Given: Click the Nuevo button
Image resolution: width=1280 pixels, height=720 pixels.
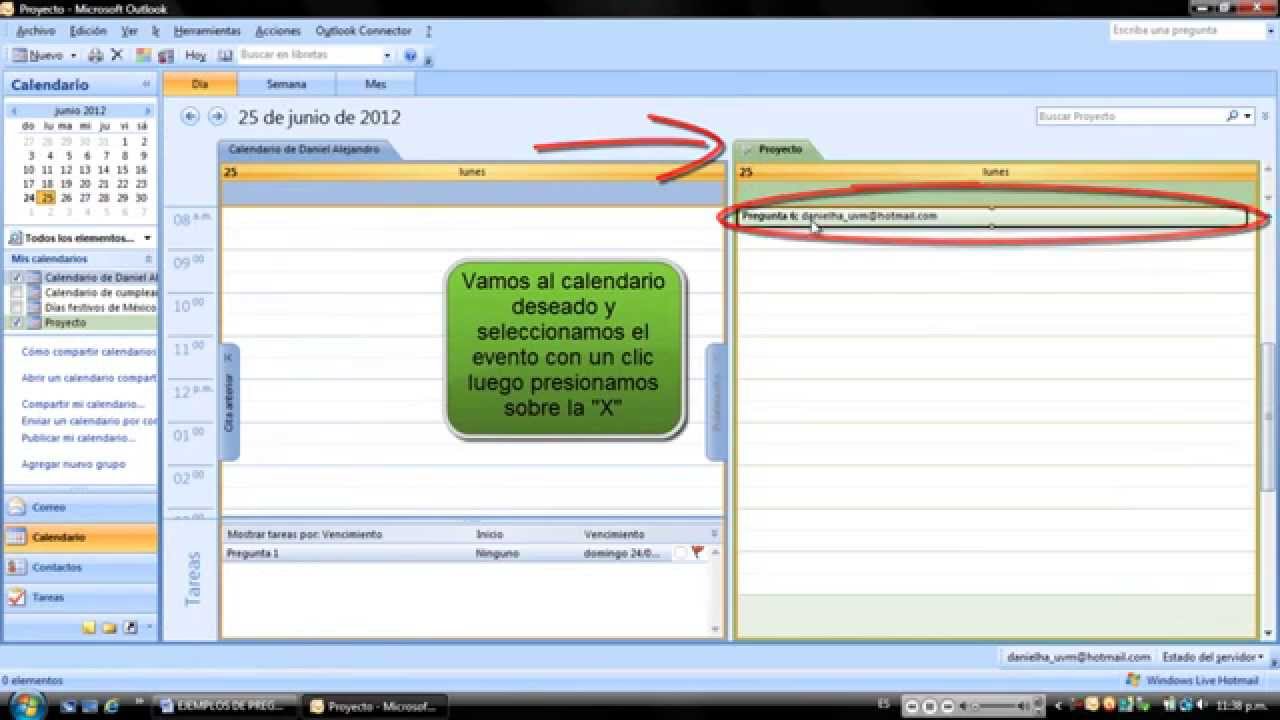Looking at the screenshot, I should [x=39, y=56].
